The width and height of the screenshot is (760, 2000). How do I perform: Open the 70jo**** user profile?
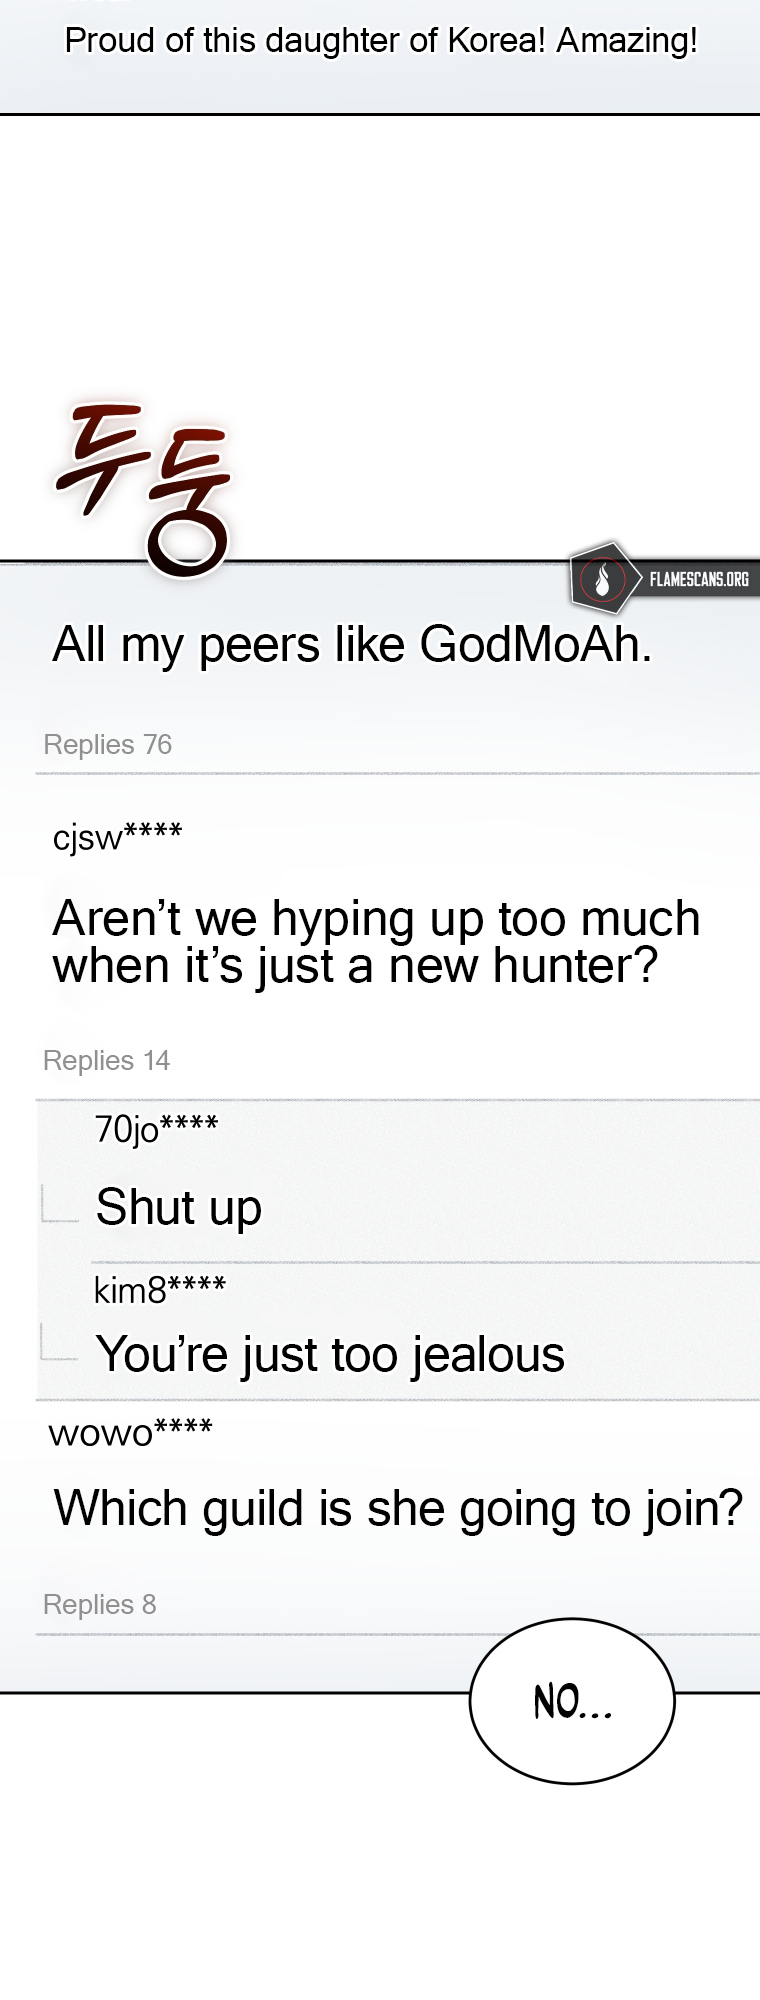click(156, 1129)
